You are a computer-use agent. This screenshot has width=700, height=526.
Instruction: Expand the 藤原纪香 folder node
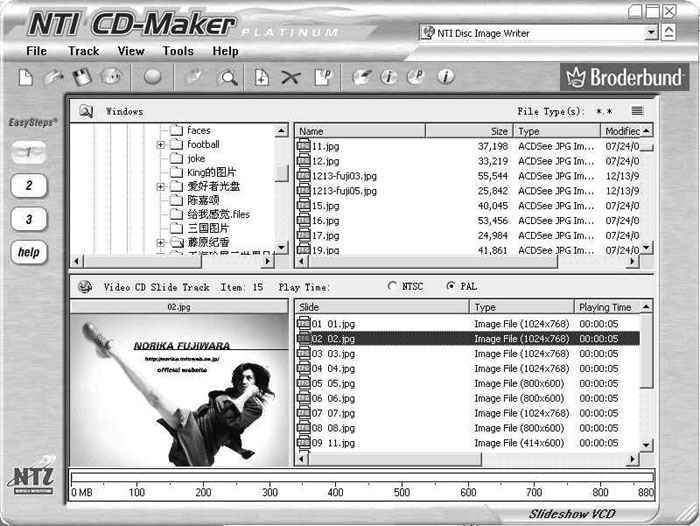161,243
